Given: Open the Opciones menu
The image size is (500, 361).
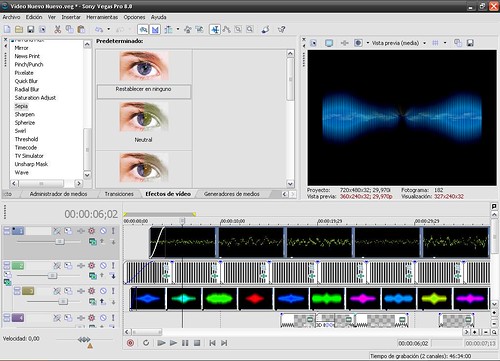Looking at the screenshot, I should (134, 17).
